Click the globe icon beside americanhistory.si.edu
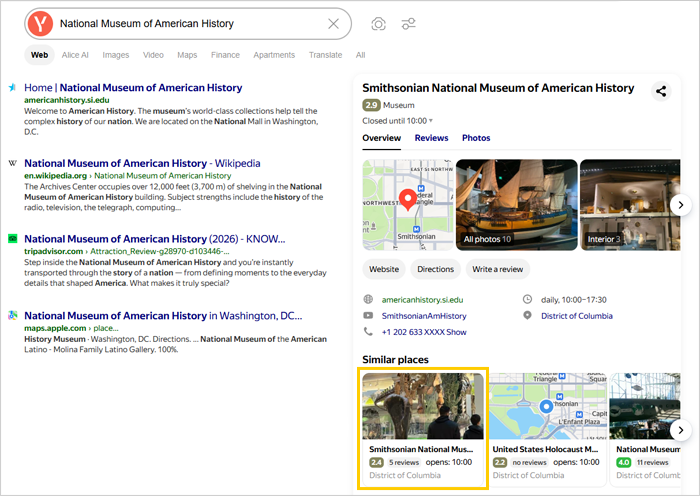Viewport: 700px width, 496px height. 368,299
